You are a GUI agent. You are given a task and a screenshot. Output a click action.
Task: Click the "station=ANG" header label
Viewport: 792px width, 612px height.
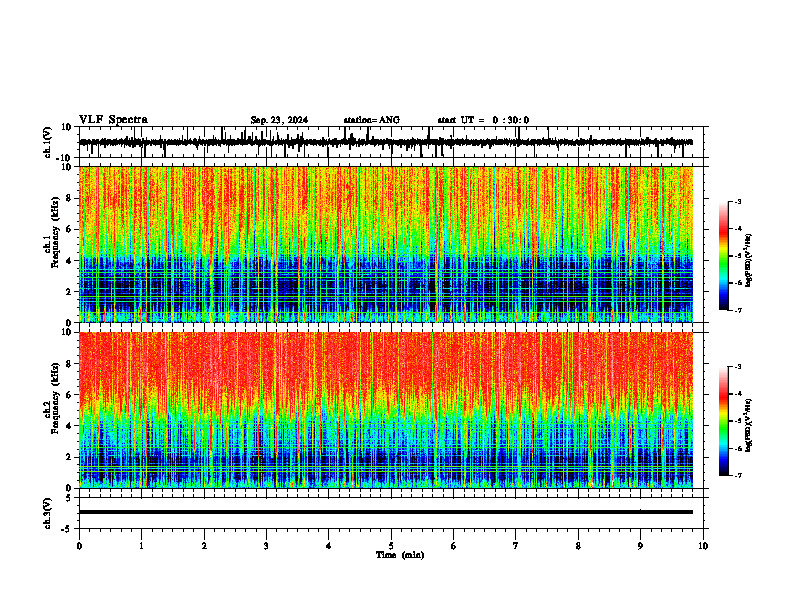click(x=372, y=120)
